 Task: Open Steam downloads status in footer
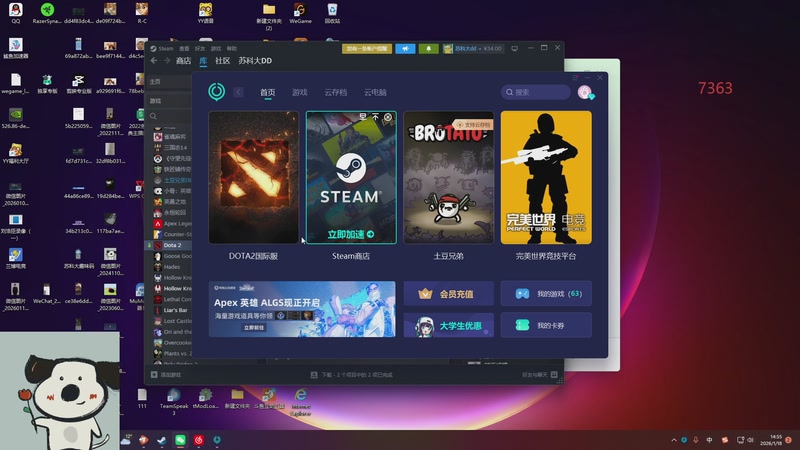tap(352, 374)
